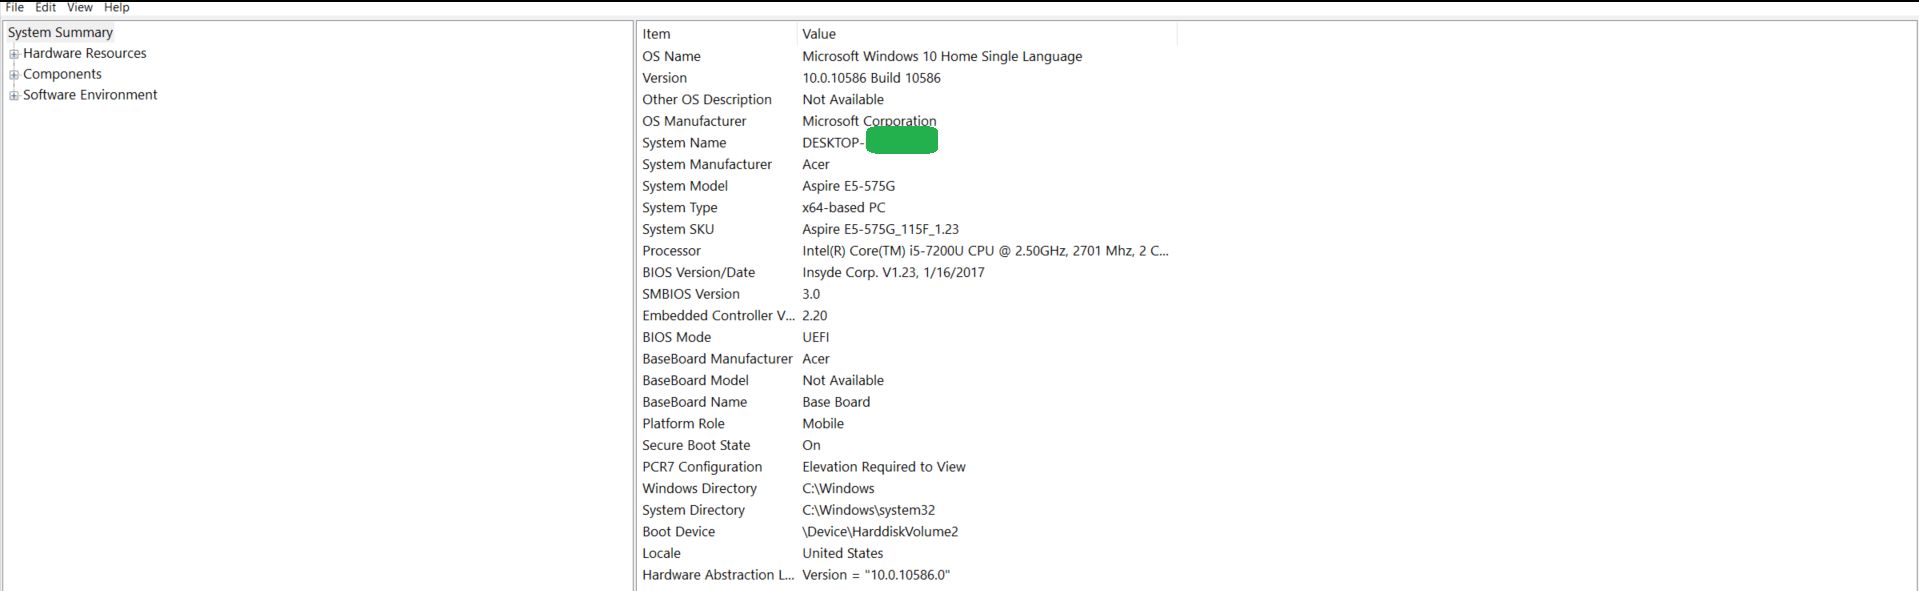Click the 'Elevation Required to View' value
The image size is (1919, 591).
pyautogui.click(x=884, y=467)
